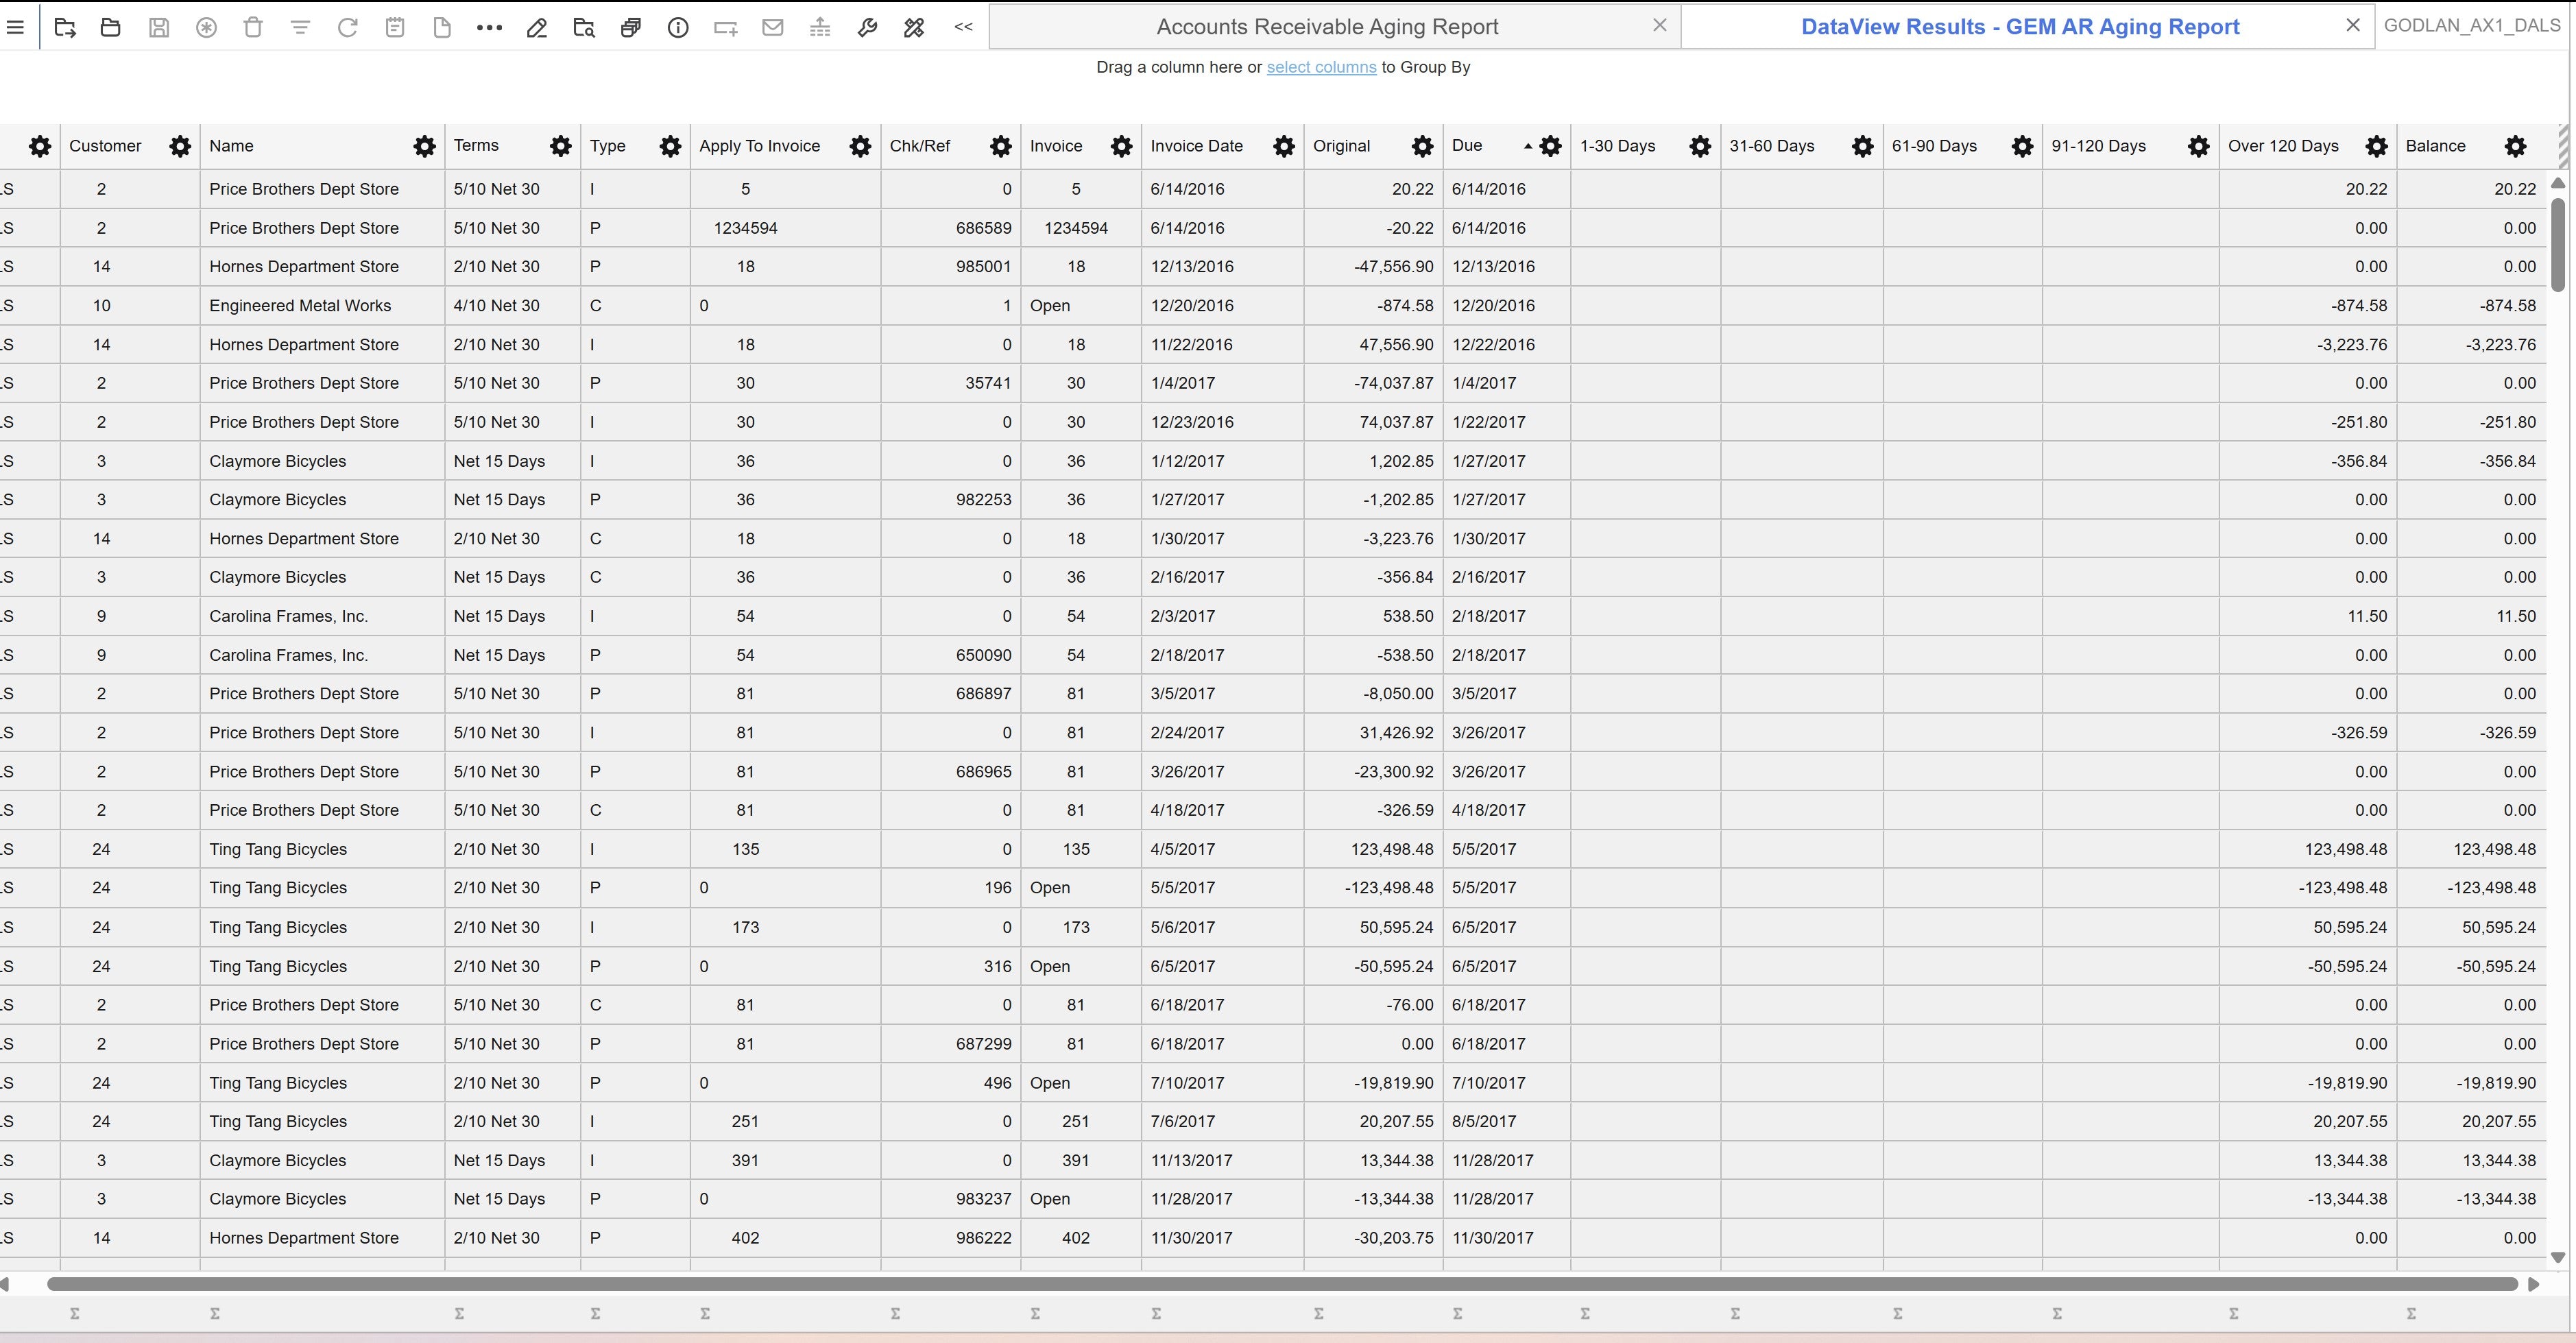Click the info circle toolbar icon
The width and height of the screenshot is (2576, 1343).
tap(678, 28)
